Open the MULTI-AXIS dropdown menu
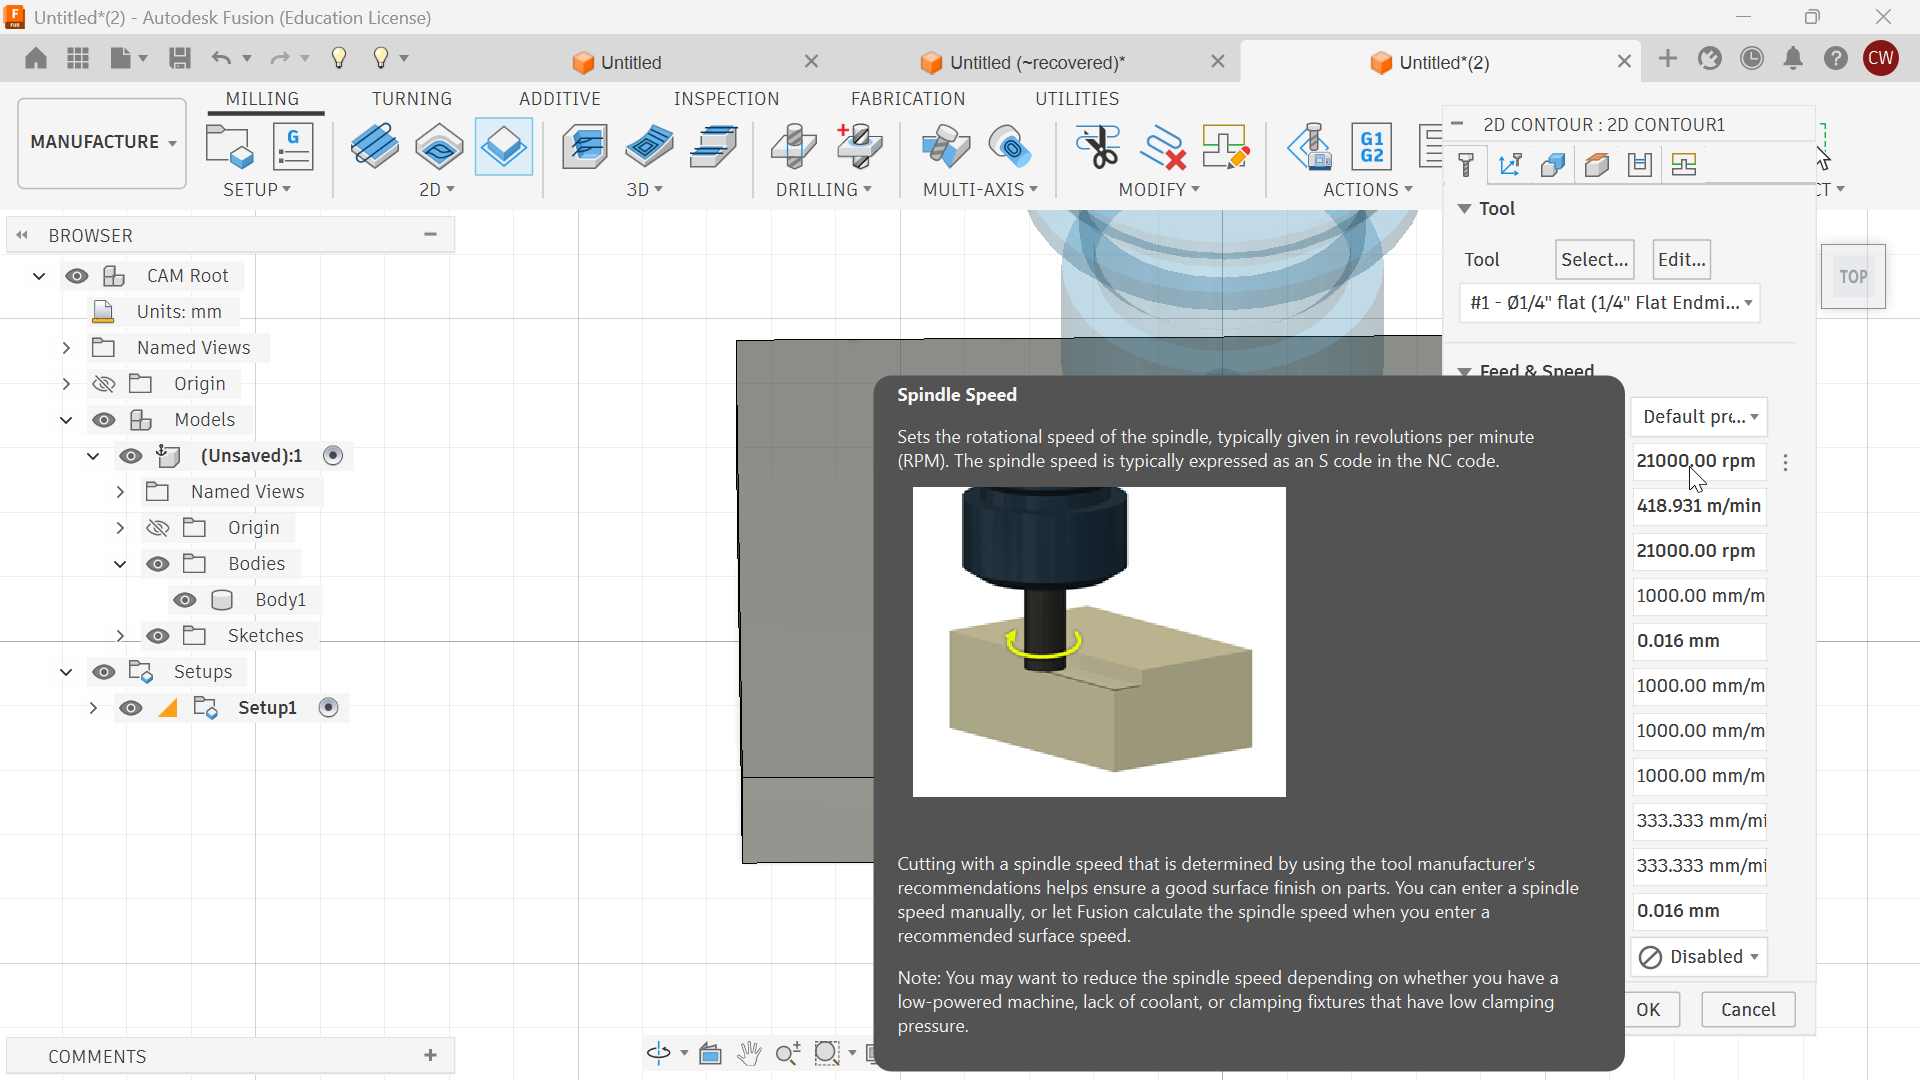The height and width of the screenshot is (1080, 1920). coord(980,190)
